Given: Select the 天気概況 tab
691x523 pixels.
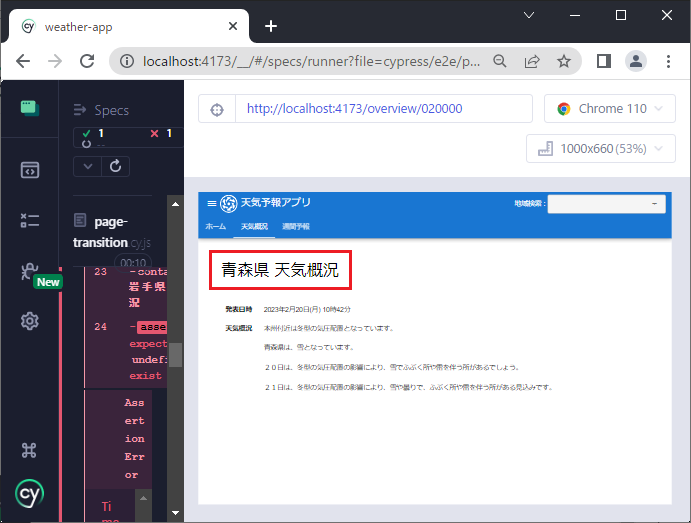Looking at the screenshot, I should click(254, 226).
